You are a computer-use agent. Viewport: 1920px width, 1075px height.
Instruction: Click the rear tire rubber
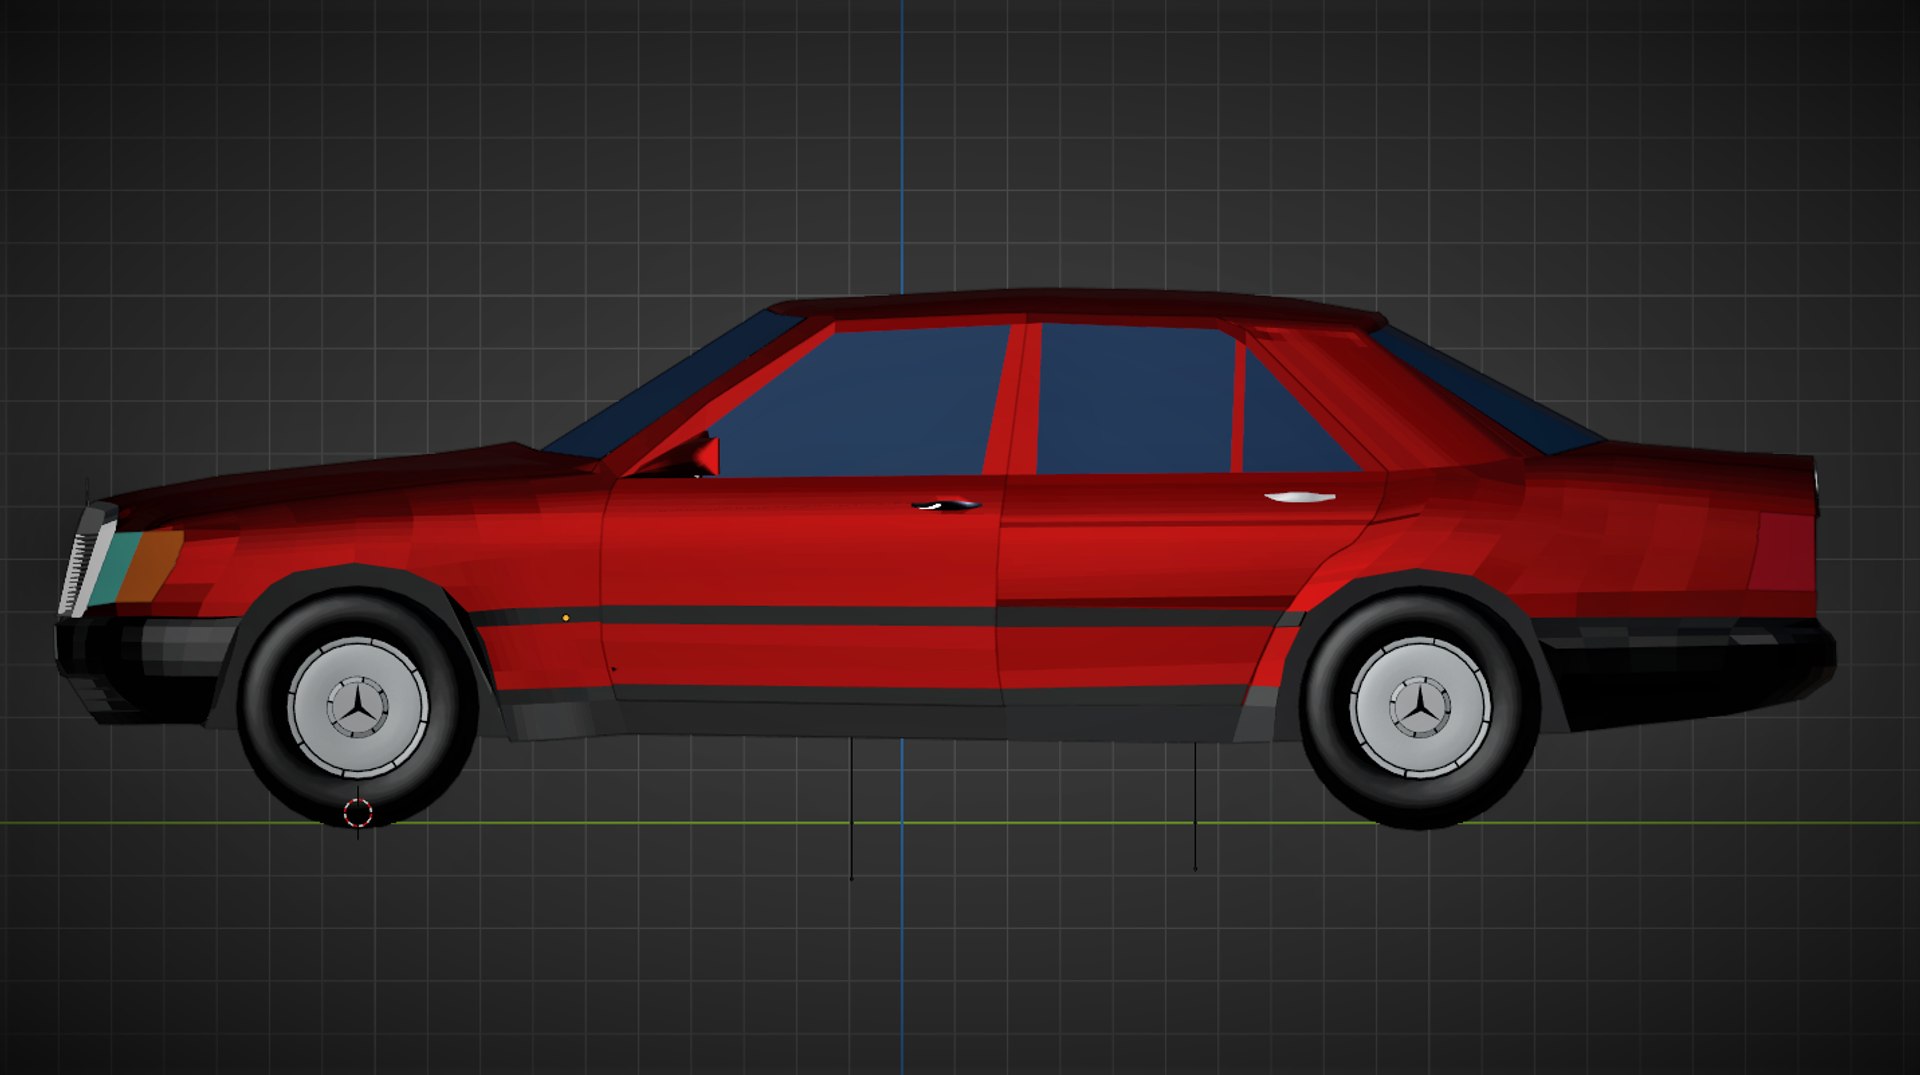1420,805
